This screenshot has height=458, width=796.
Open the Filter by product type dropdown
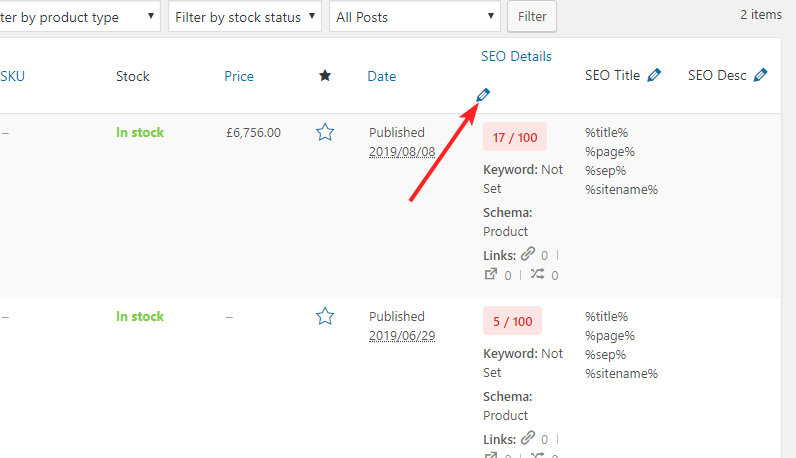(x=79, y=17)
